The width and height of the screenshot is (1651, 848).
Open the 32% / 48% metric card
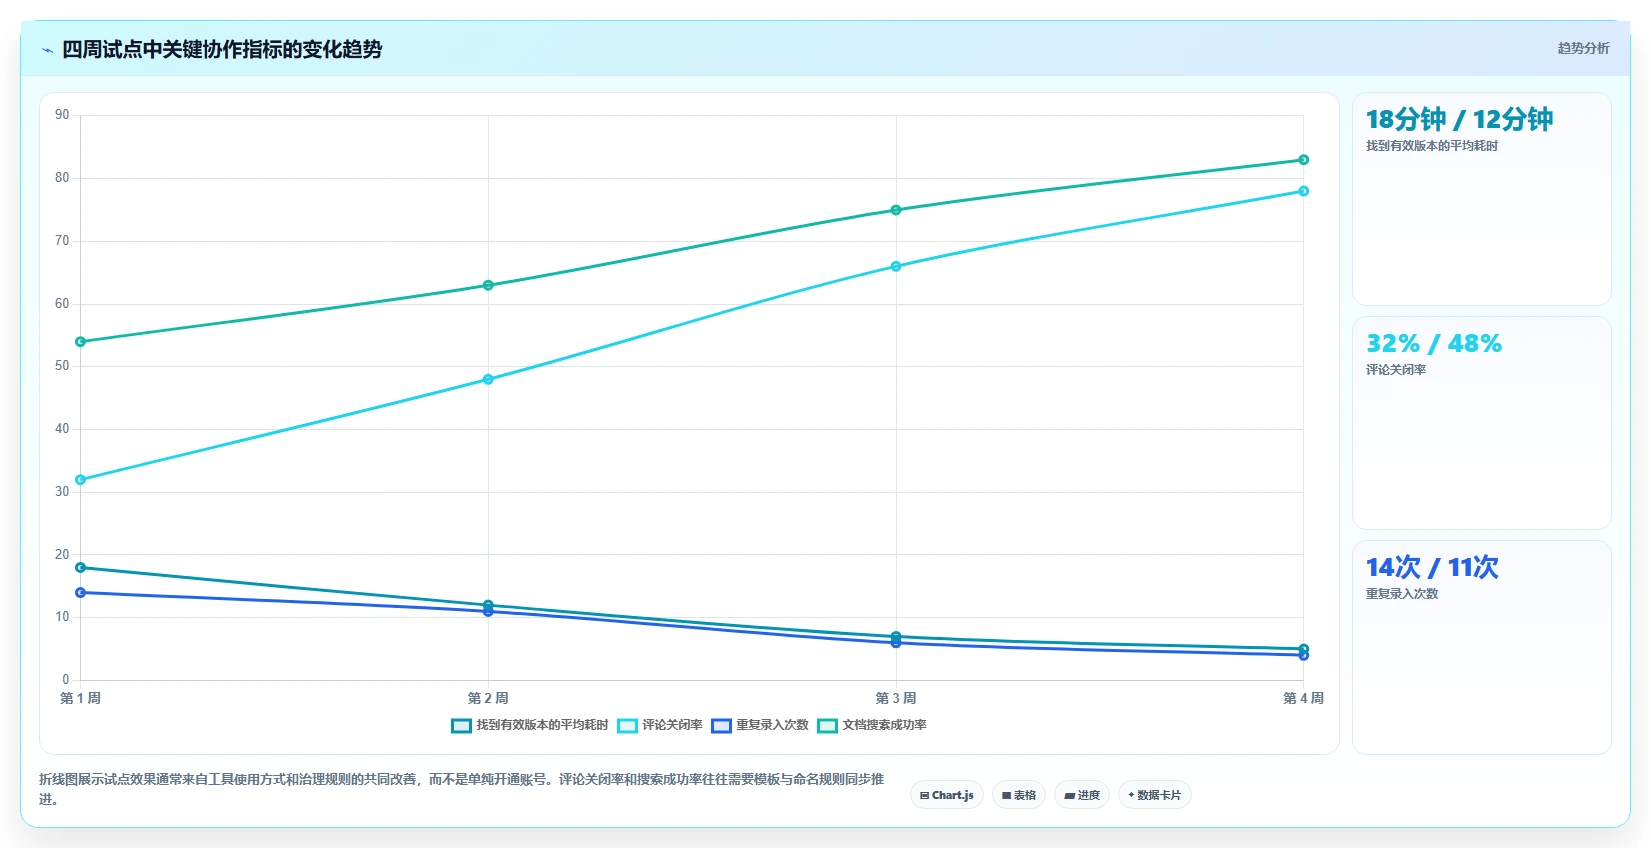[x=1481, y=423]
